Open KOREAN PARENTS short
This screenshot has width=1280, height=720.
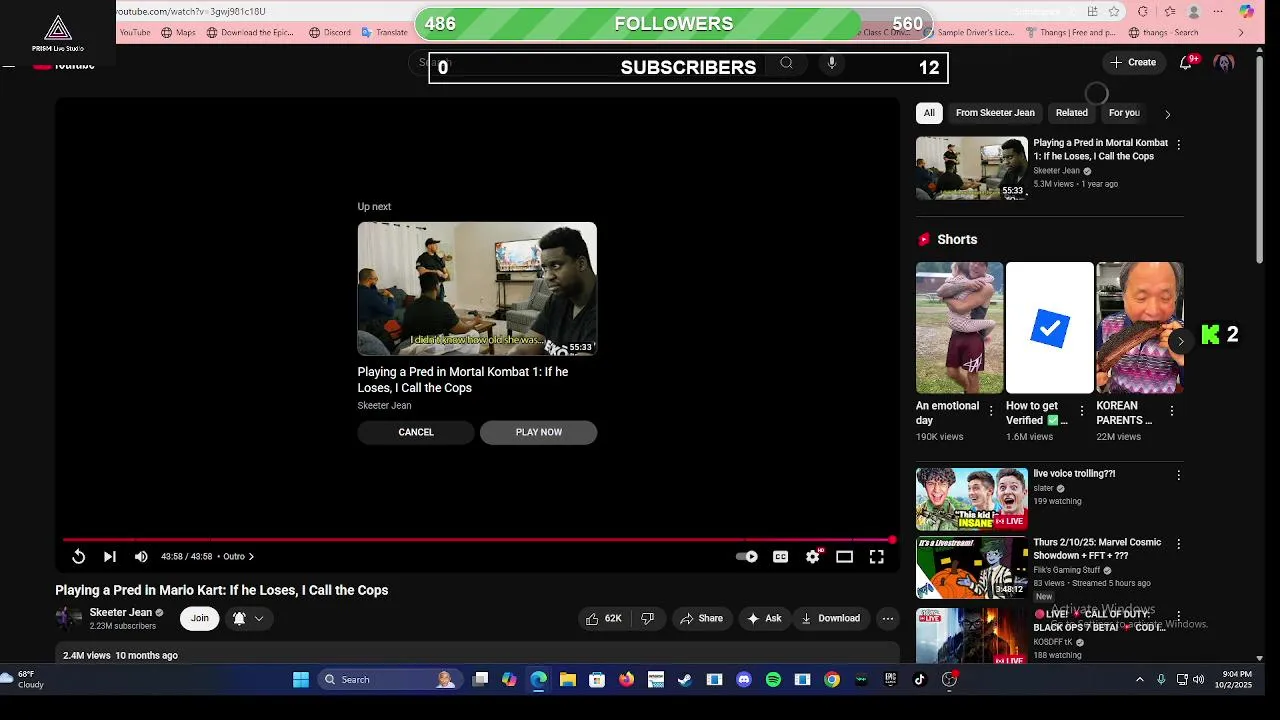(1139, 328)
